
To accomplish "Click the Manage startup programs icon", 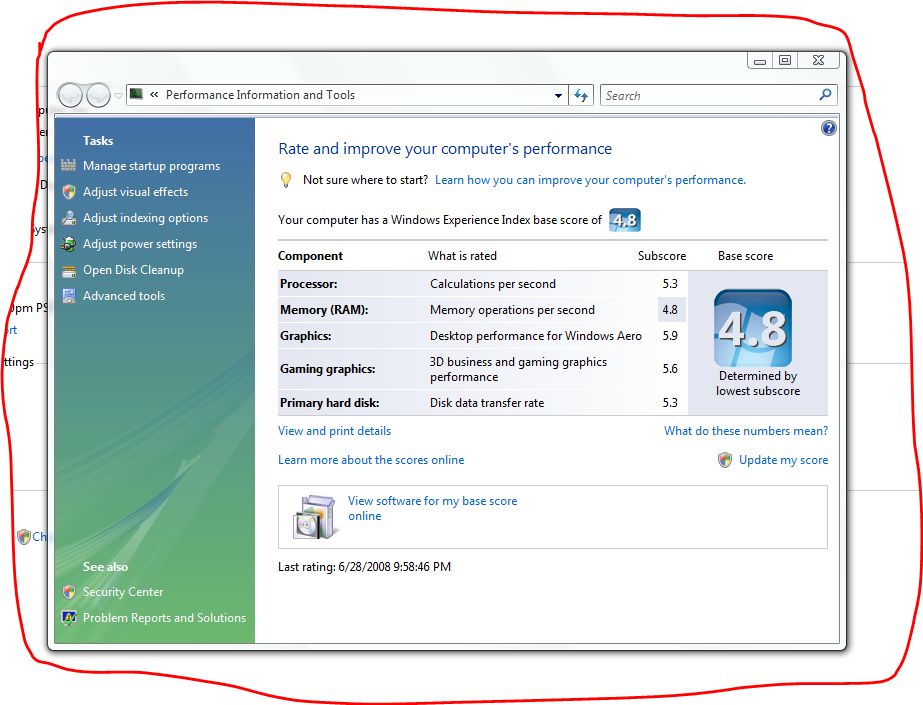I will (x=68, y=165).
